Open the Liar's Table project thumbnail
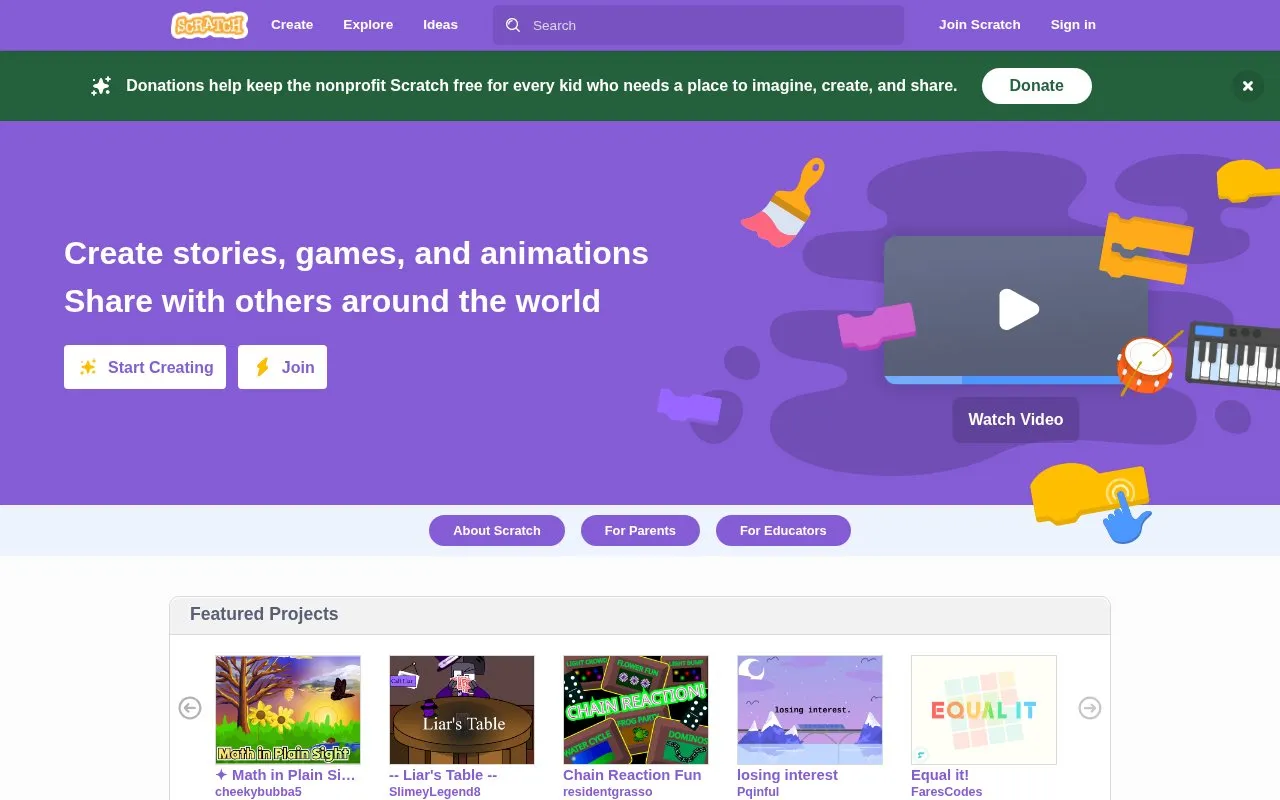This screenshot has height=800, width=1280. tap(462, 710)
